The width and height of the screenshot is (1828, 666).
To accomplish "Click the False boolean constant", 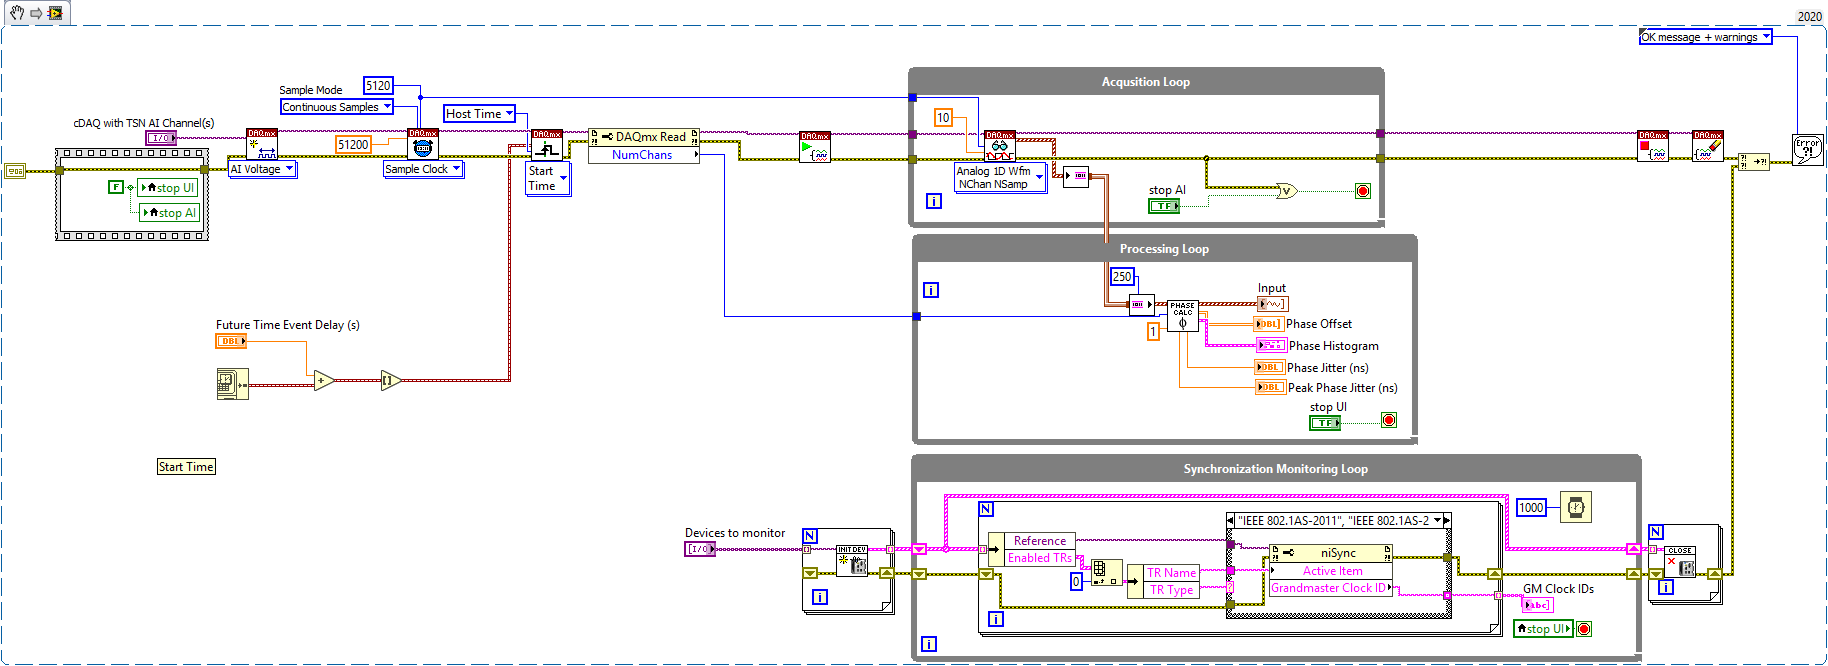I will 116,187.
